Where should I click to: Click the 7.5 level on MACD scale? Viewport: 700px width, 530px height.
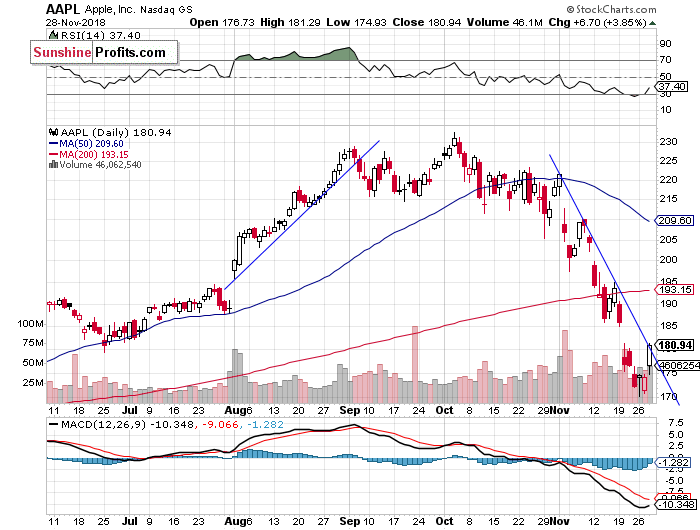[x=675, y=423]
